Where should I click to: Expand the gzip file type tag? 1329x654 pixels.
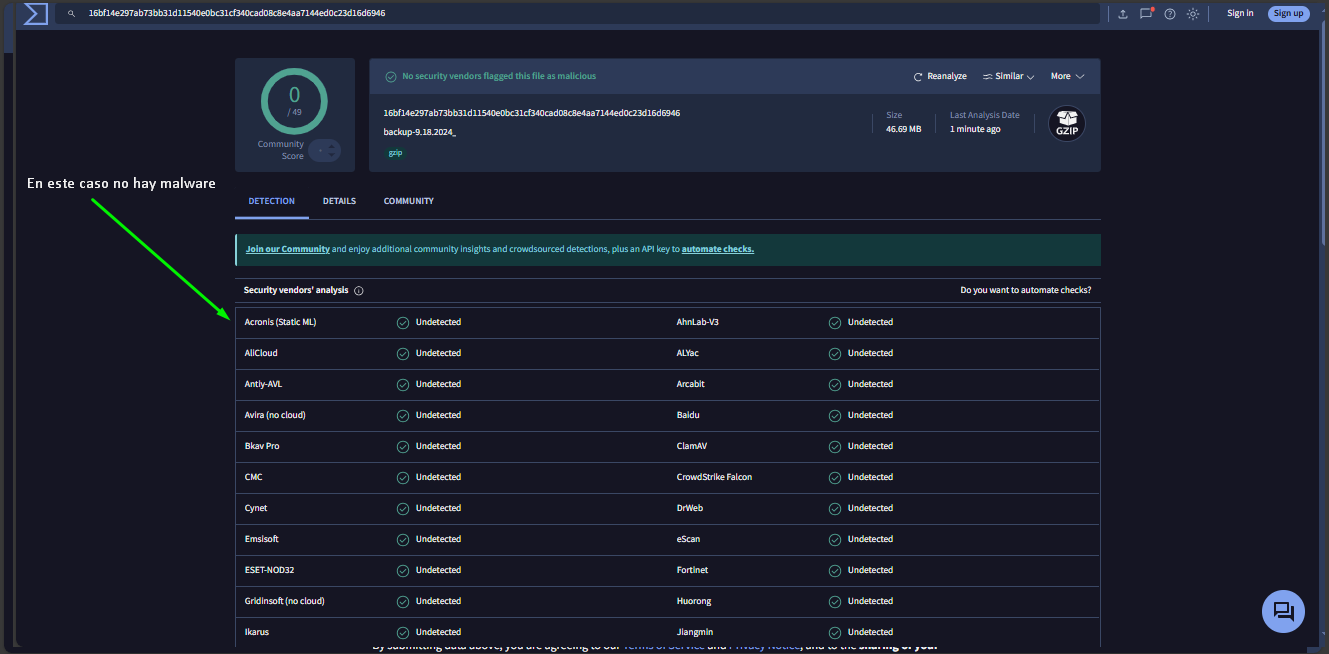[395, 152]
